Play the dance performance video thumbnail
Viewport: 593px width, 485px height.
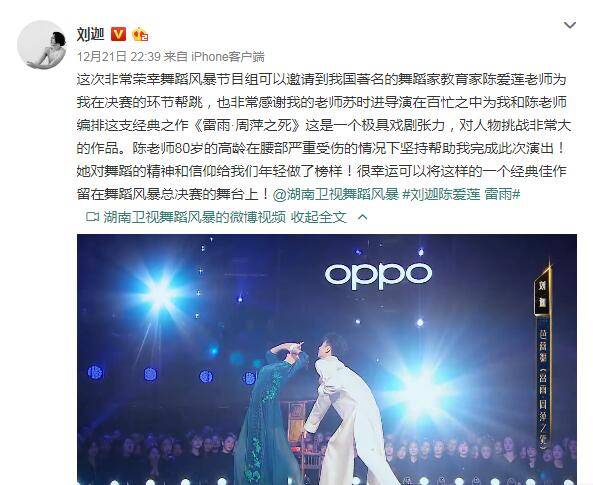coord(327,359)
